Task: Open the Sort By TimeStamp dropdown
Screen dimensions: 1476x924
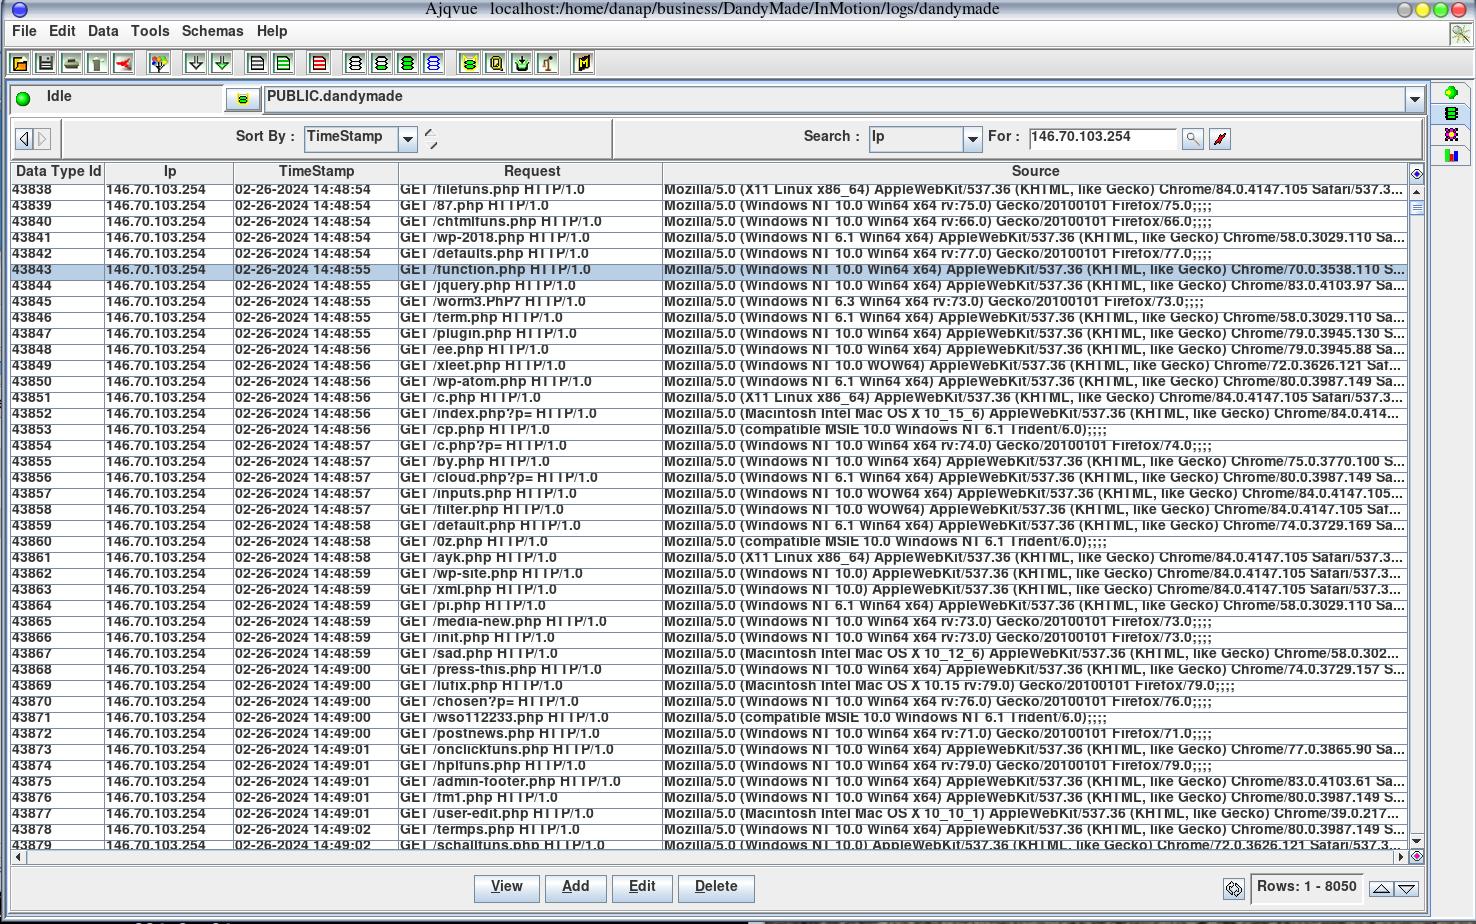Action: click(x=407, y=139)
